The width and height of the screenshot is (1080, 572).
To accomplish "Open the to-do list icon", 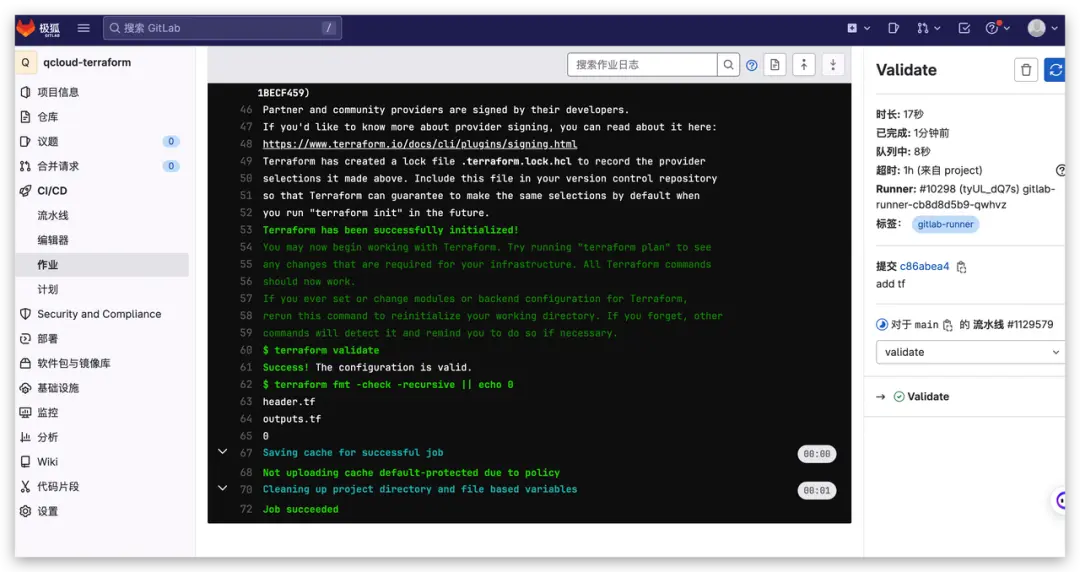I will [x=964, y=28].
